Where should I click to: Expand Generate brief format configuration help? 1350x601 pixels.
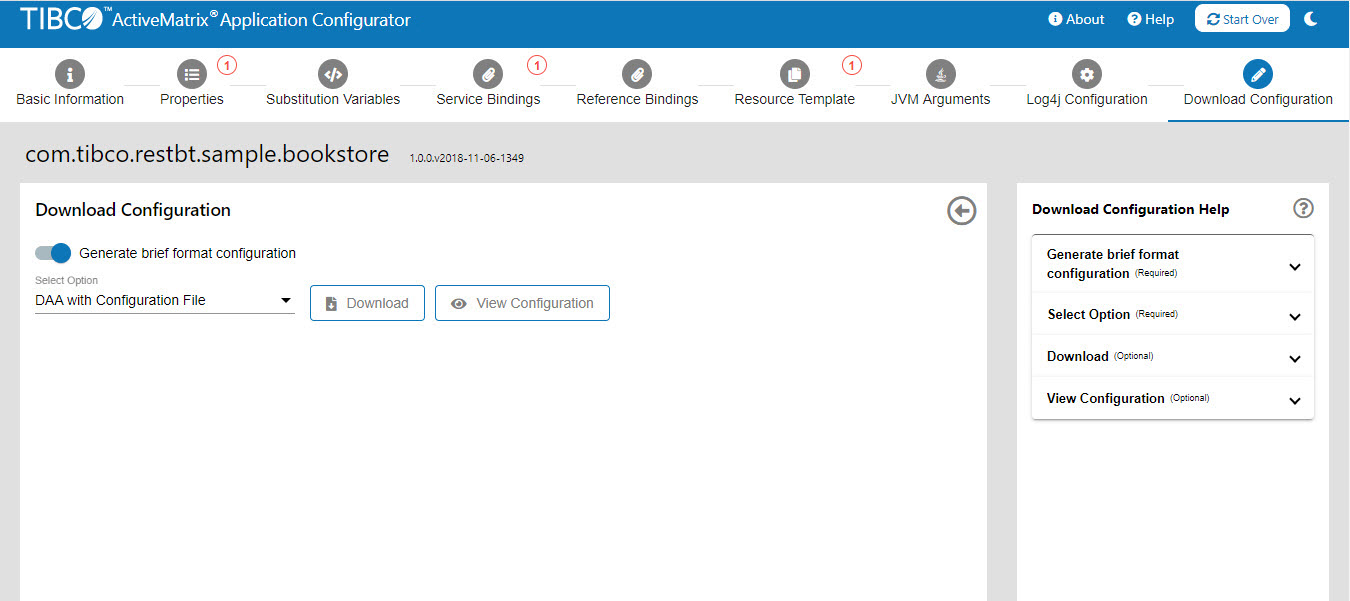pos(1173,264)
